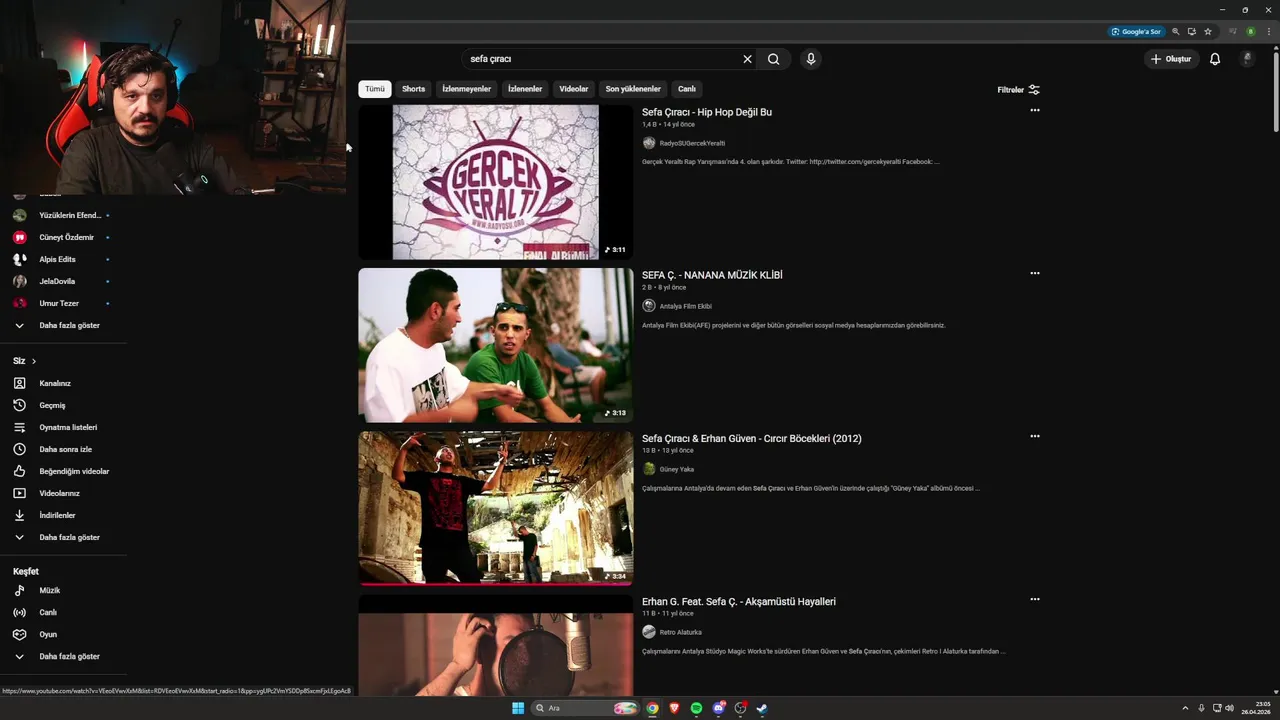Visit the Retro Alaturka channel

[681, 632]
